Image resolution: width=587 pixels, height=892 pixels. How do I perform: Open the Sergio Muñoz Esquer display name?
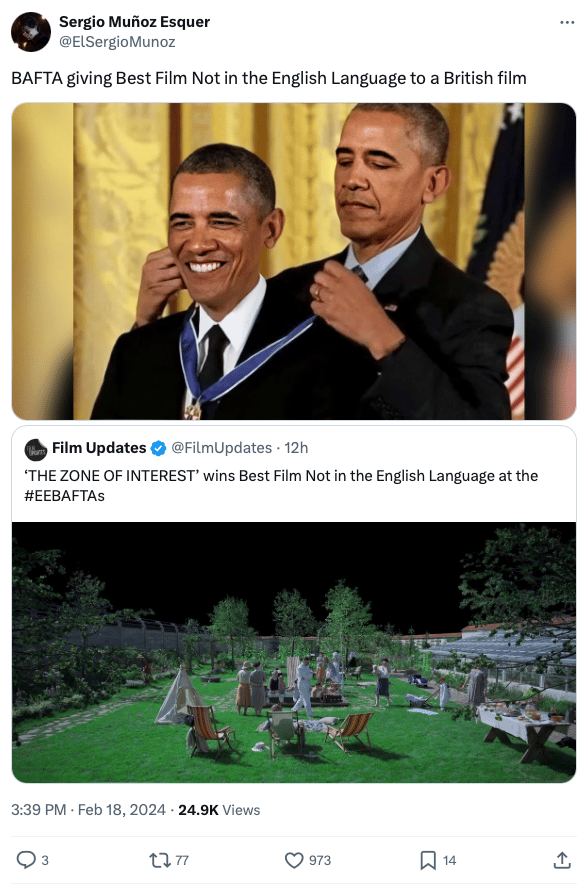(x=134, y=22)
